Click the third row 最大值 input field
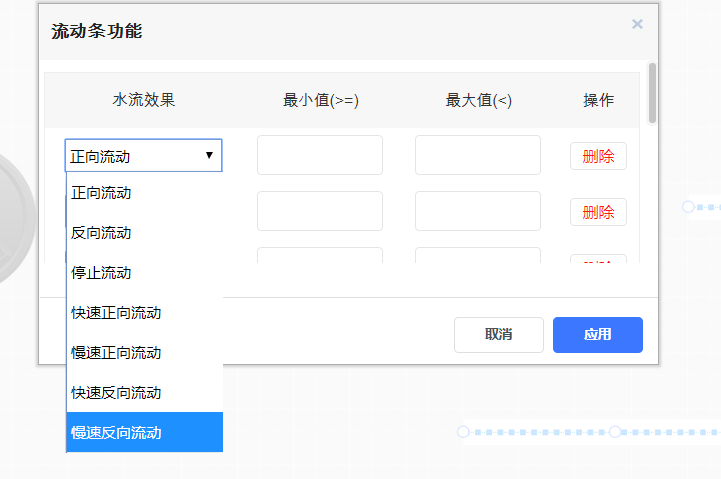The height and width of the screenshot is (479, 721). 478,256
